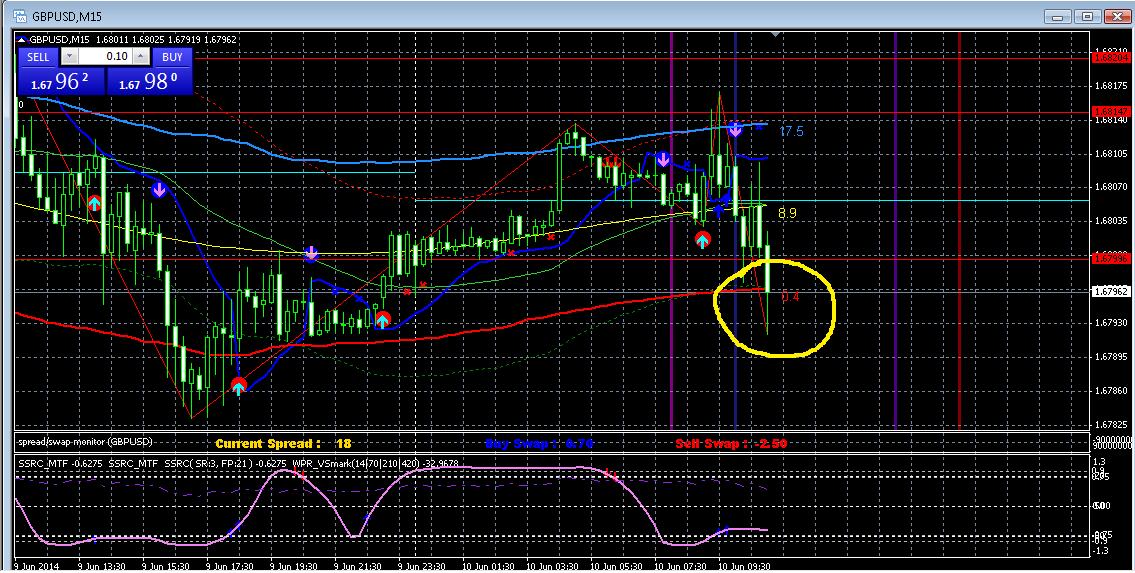Restore down the GBPUSD,M15 chart window
Viewport: 1135px width, 573px height.
click(x=1086, y=16)
